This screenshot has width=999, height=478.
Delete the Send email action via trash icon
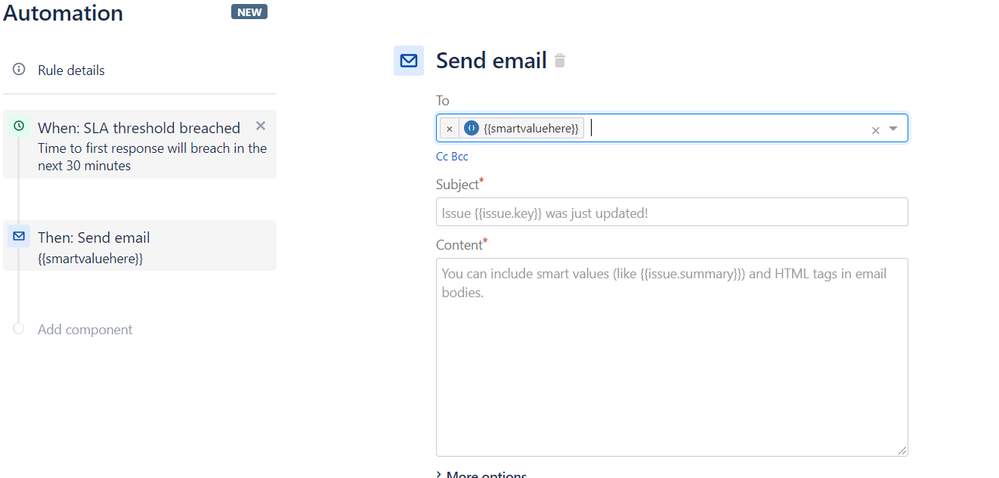(559, 61)
